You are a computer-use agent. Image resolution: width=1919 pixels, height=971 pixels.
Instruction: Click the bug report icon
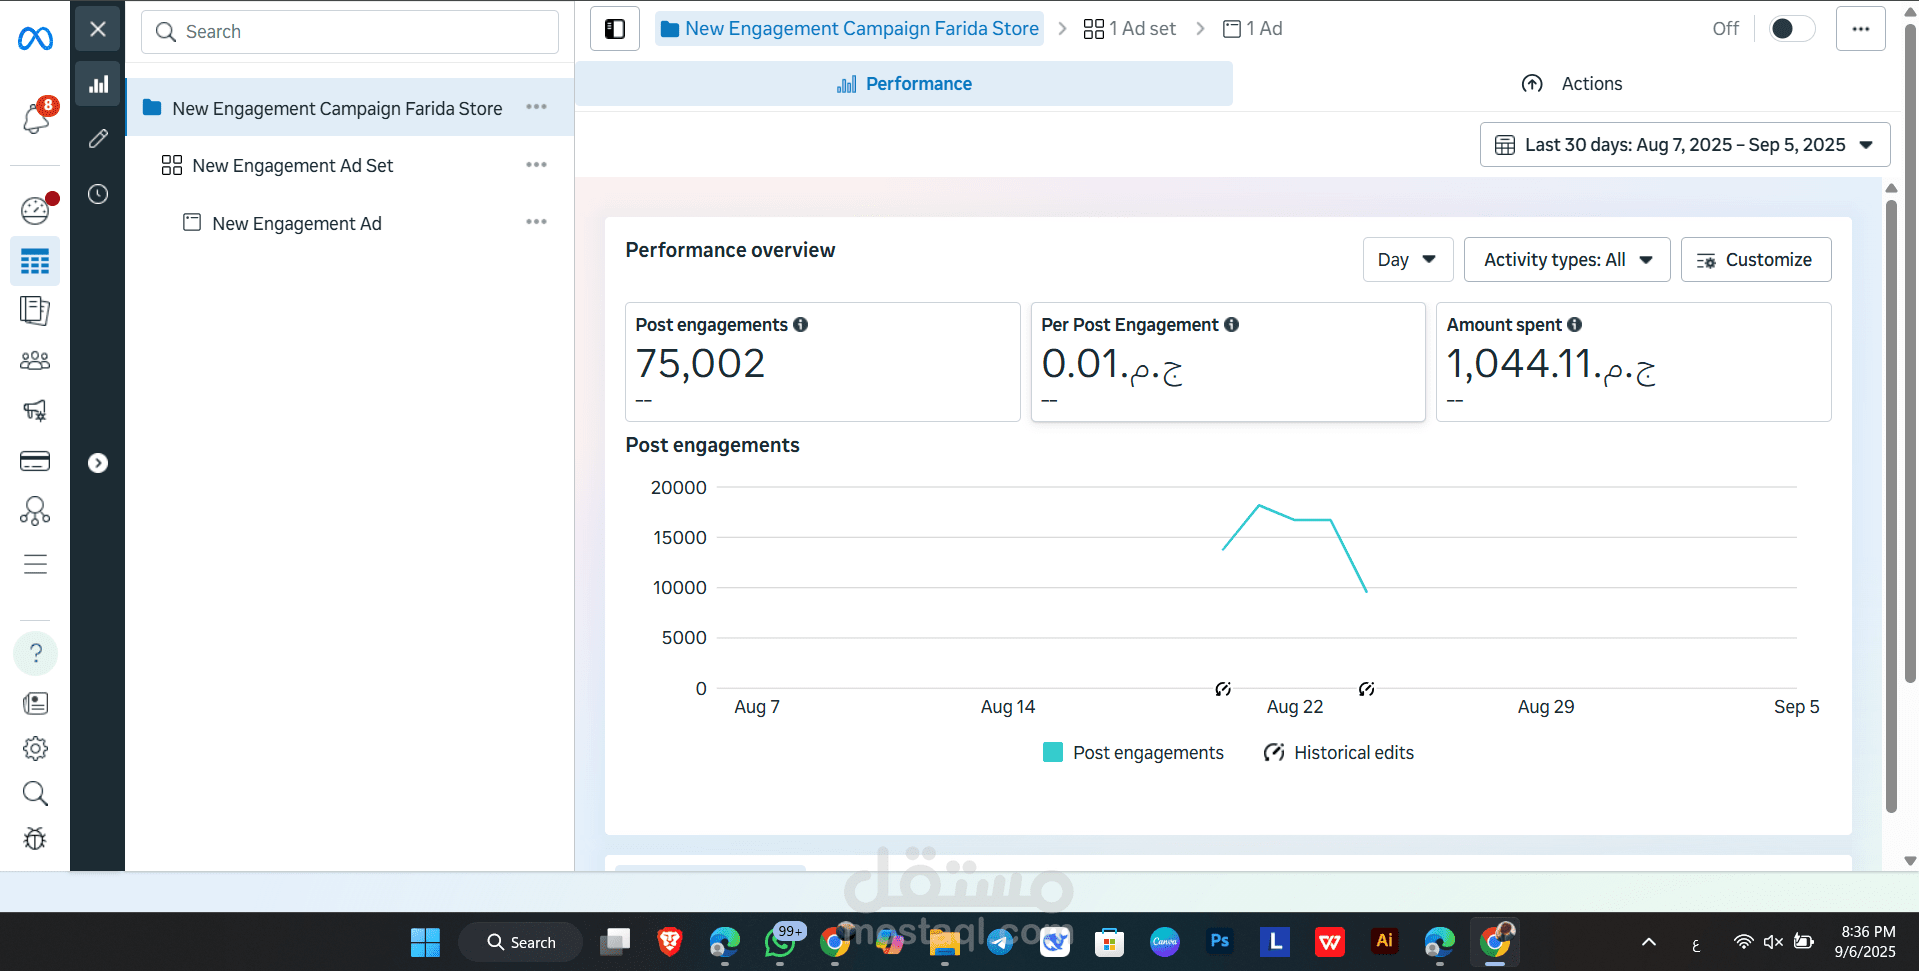(x=35, y=838)
